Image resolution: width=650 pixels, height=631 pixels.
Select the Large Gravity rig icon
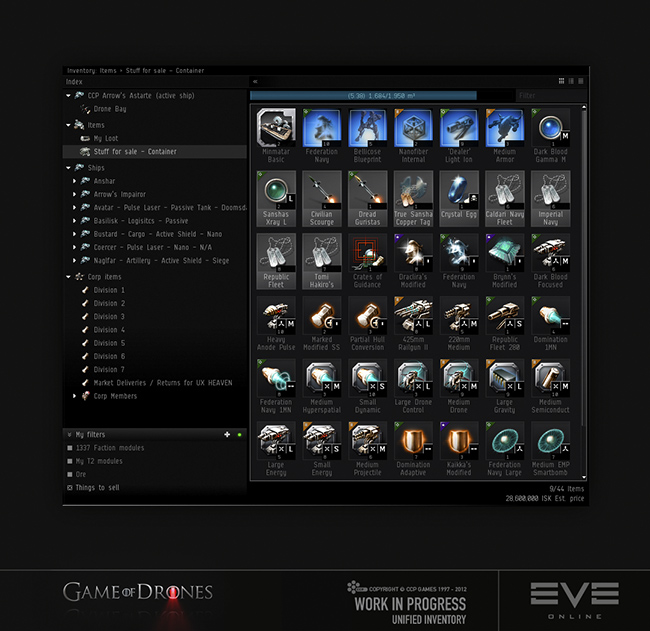click(x=504, y=378)
